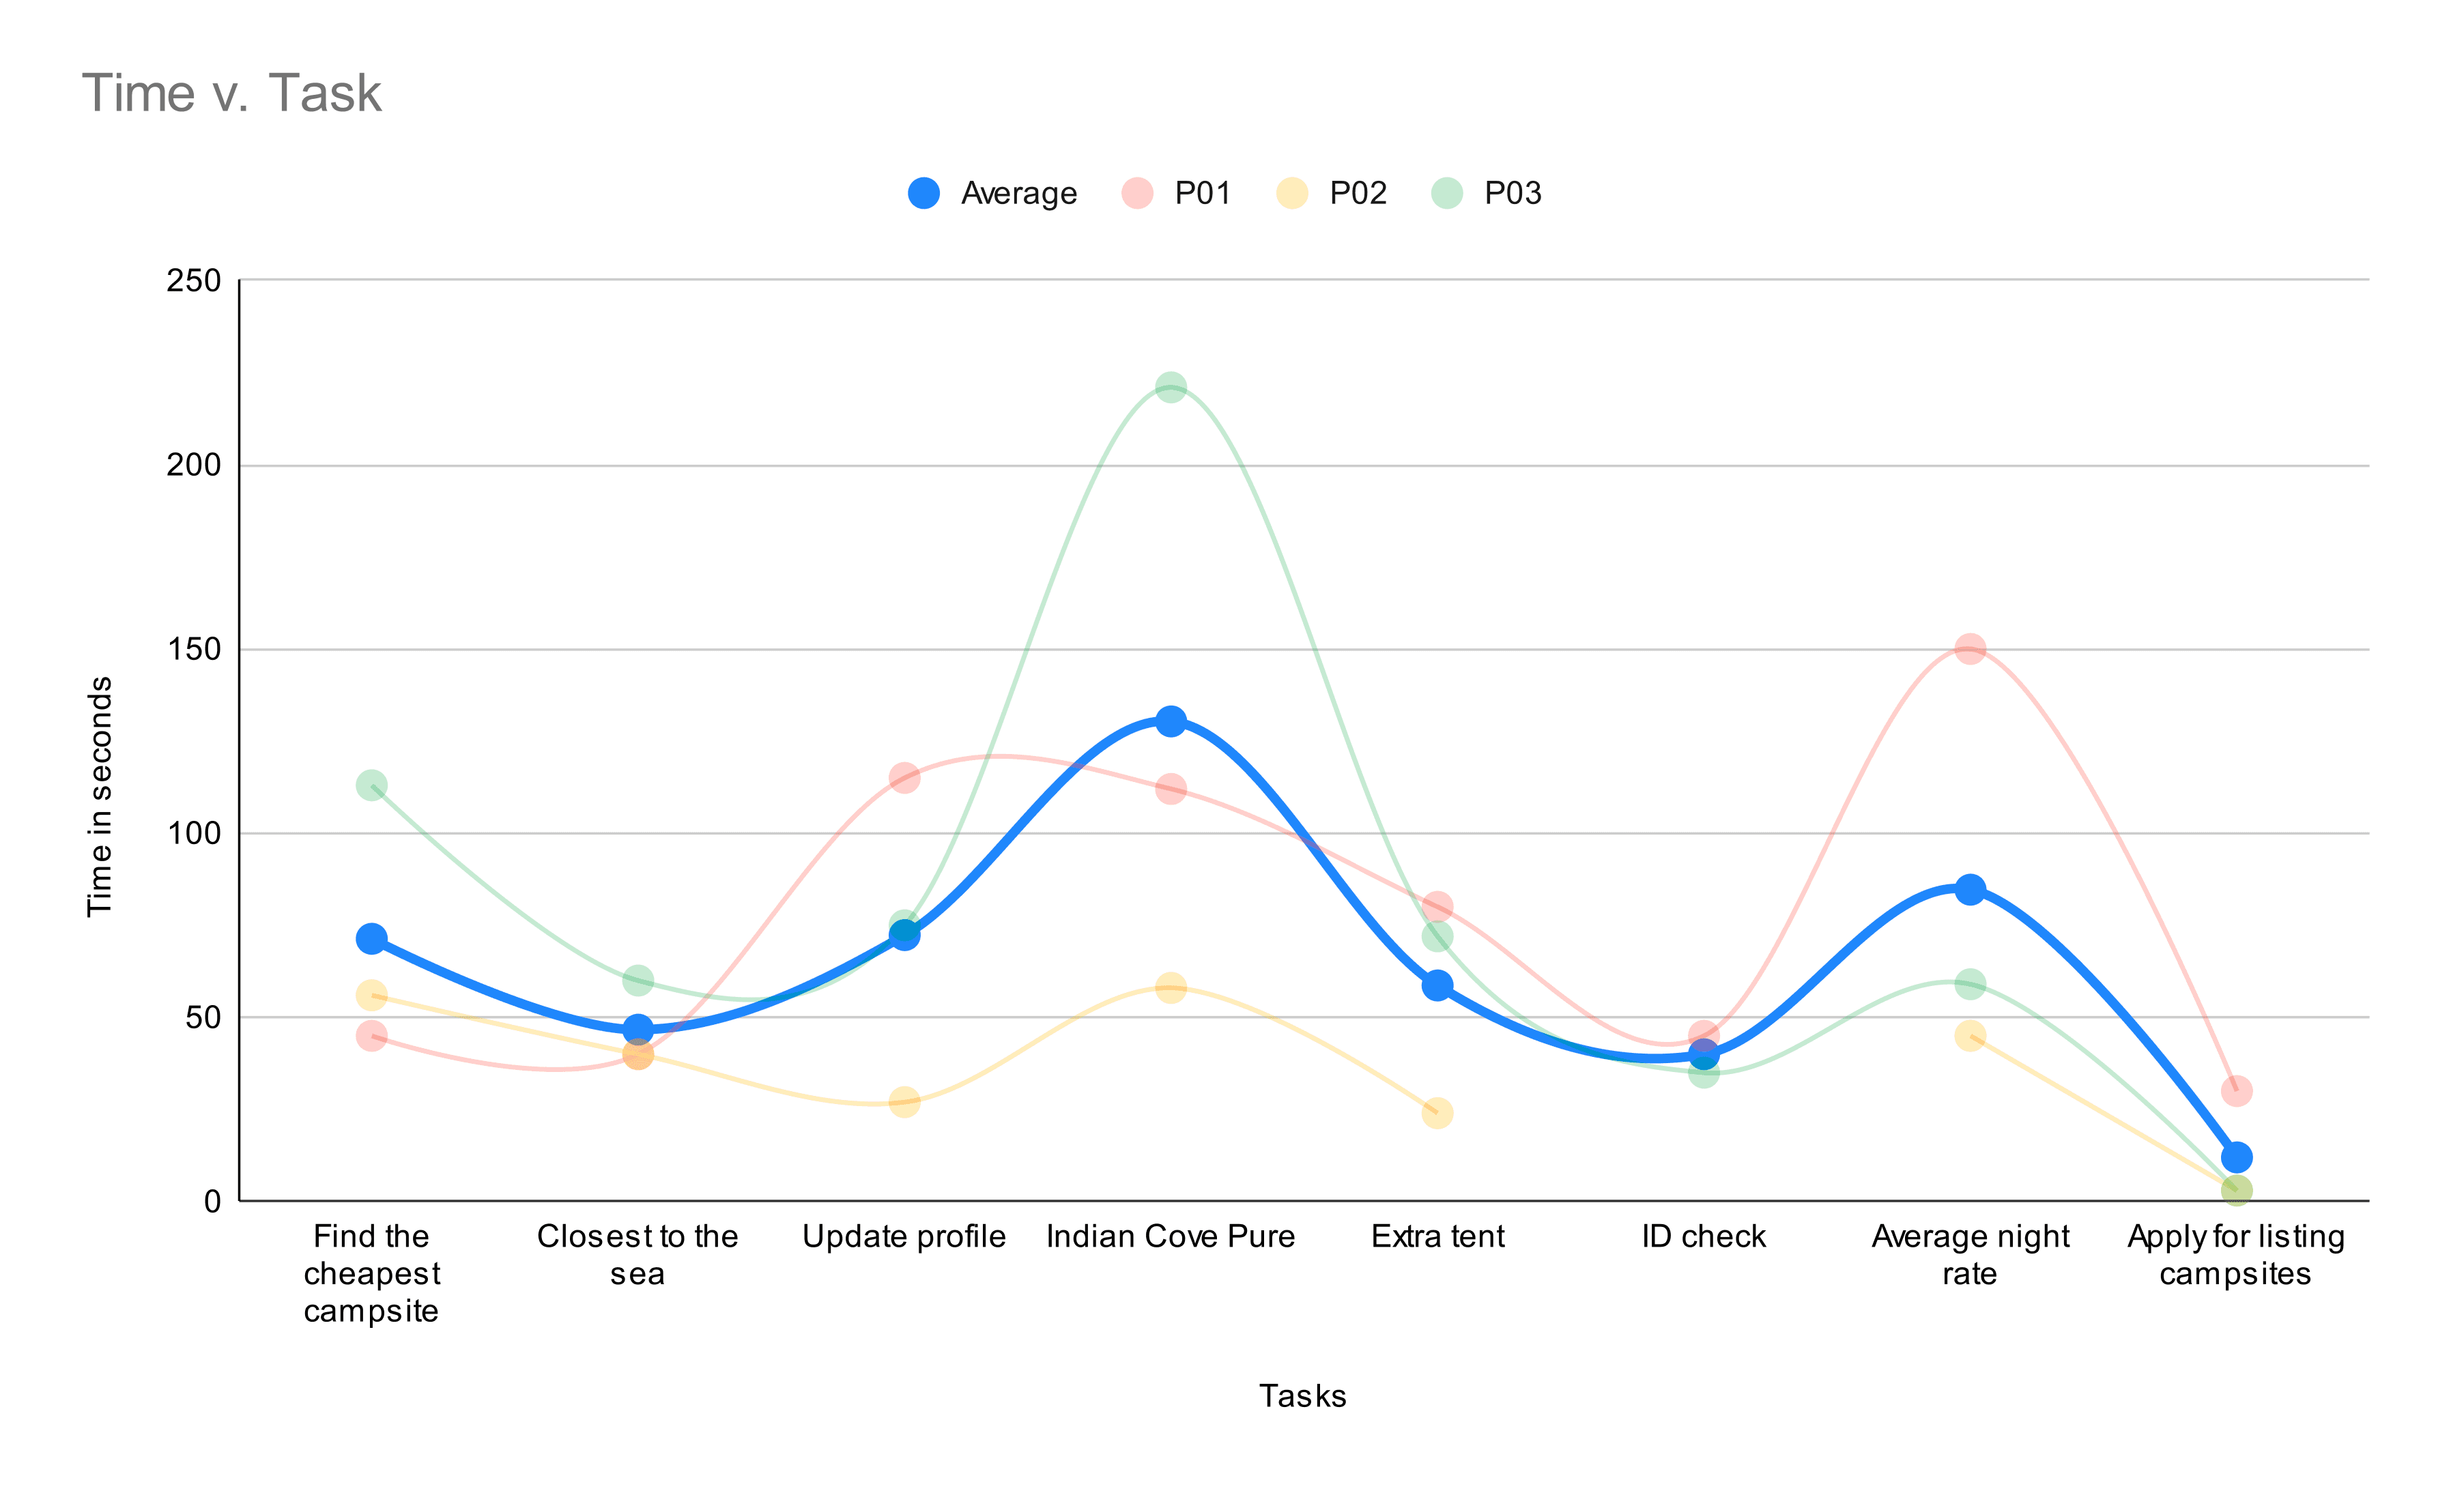2464x1493 pixels.
Task: Click the Average data point at Indian Cove Pure
Action: 1170,721
